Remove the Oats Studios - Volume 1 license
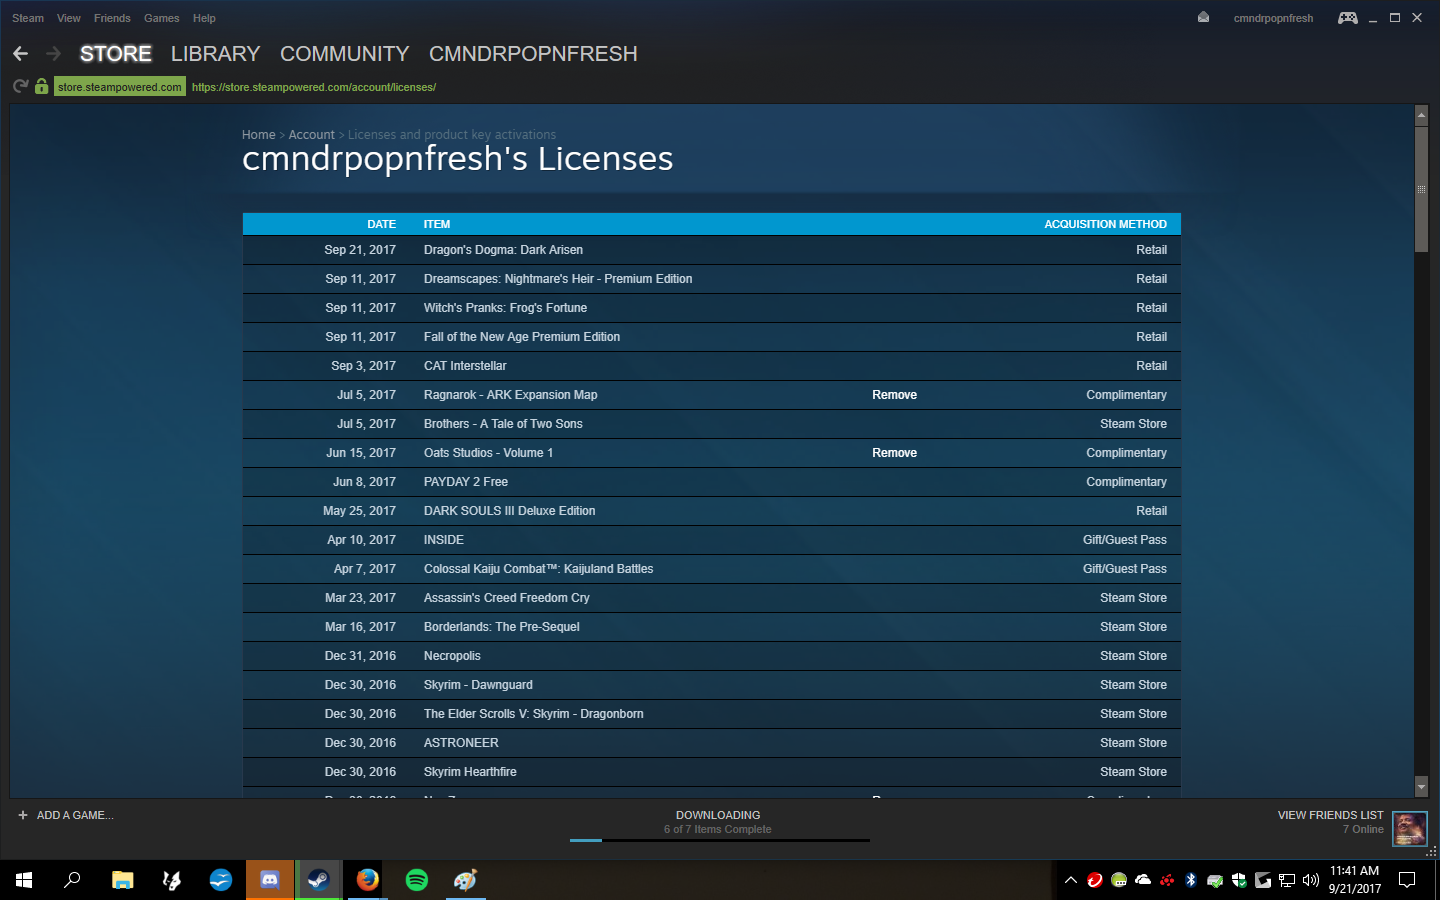 894,453
